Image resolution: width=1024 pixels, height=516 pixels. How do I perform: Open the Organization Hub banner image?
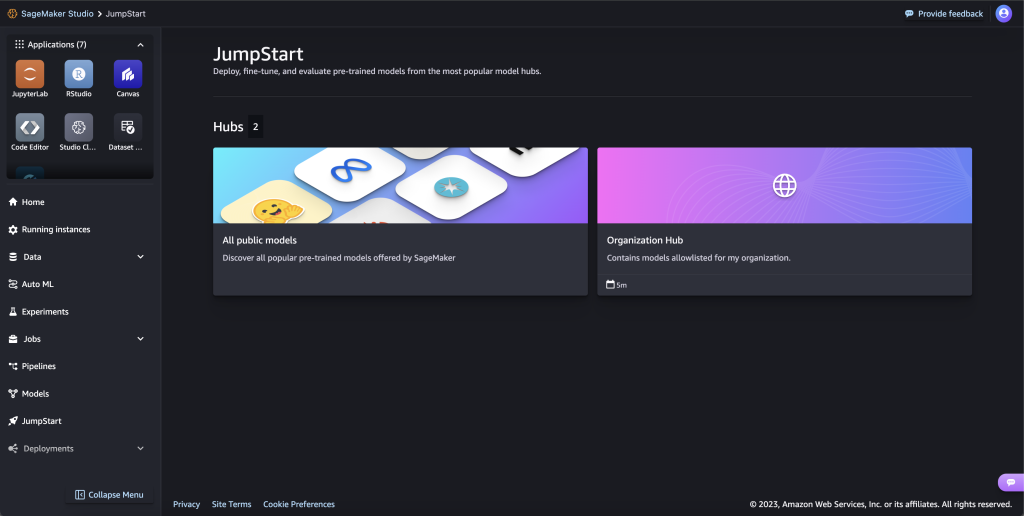pos(784,185)
